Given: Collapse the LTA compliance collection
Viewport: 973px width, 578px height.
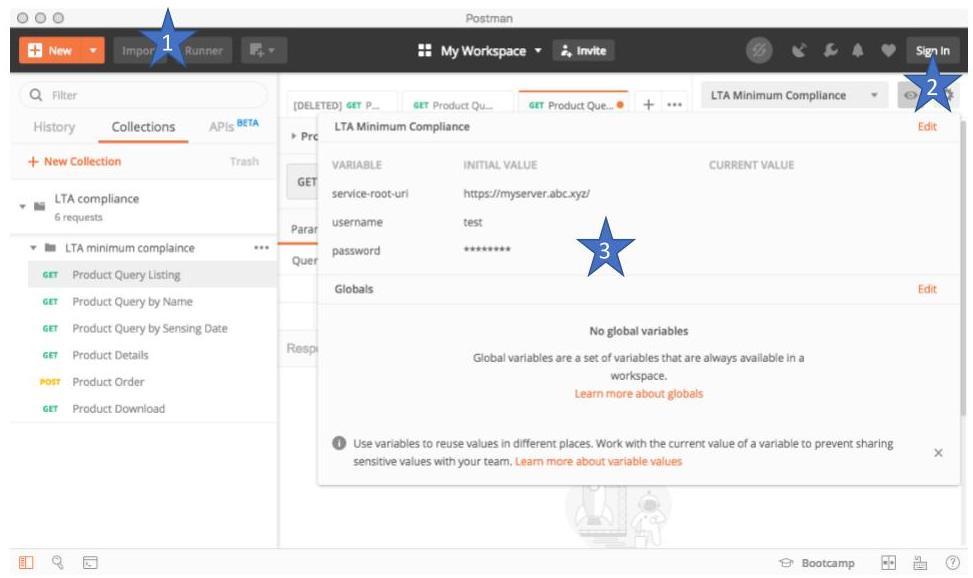Looking at the screenshot, I should (22, 206).
